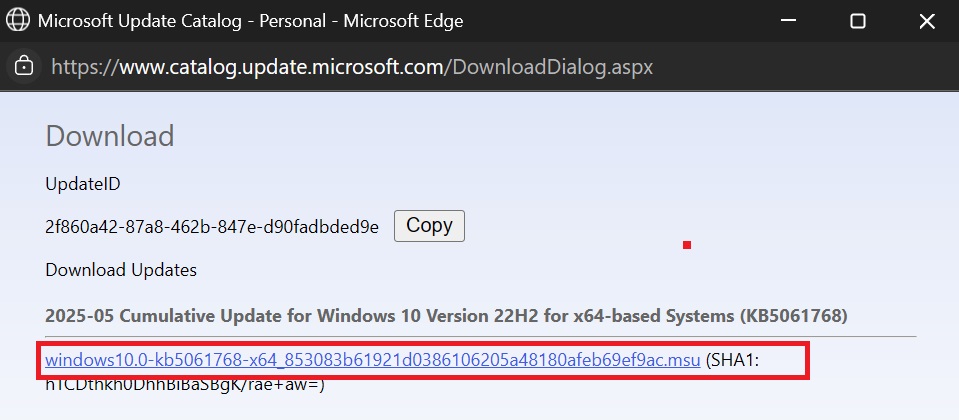Maximize the Edge download dialog window
This screenshot has width=959, height=420.
(x=857, y=21)
